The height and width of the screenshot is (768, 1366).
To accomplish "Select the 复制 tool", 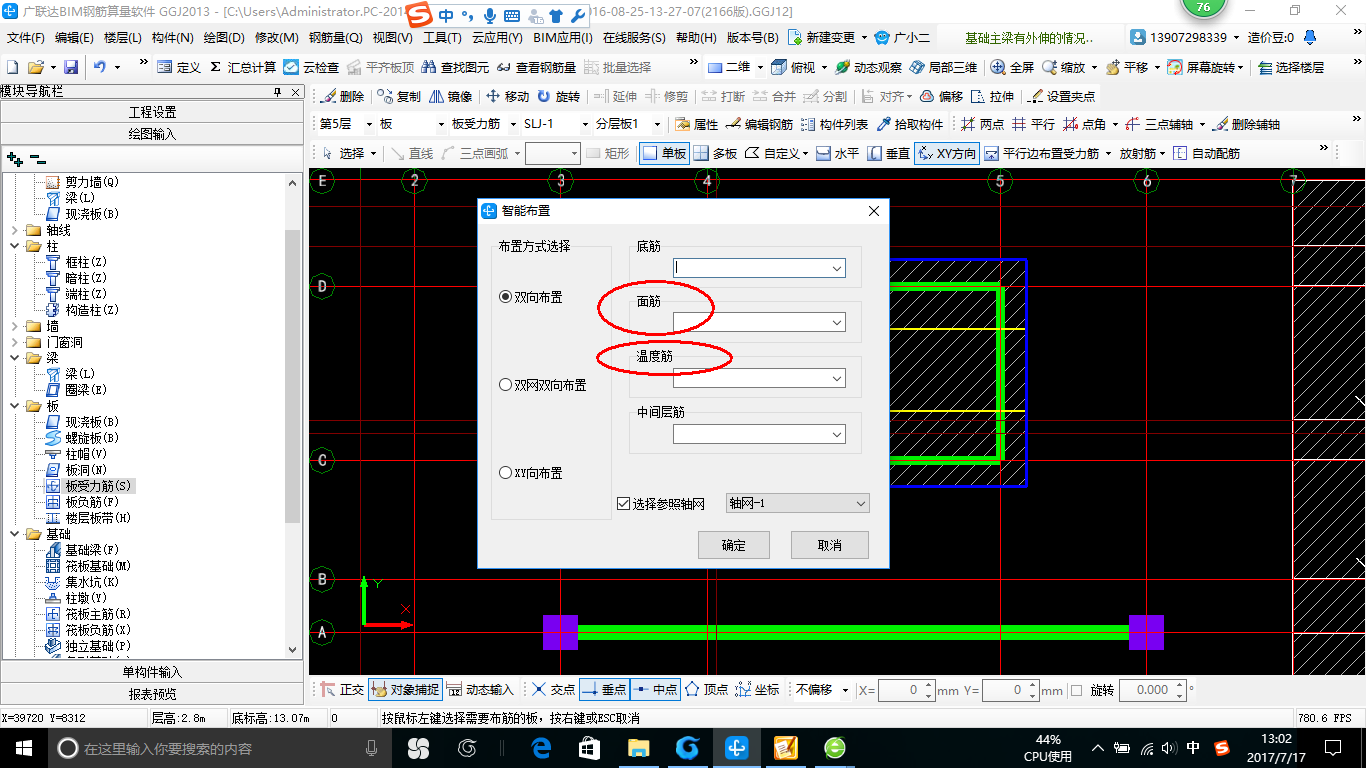I will [x=399, y=96].
